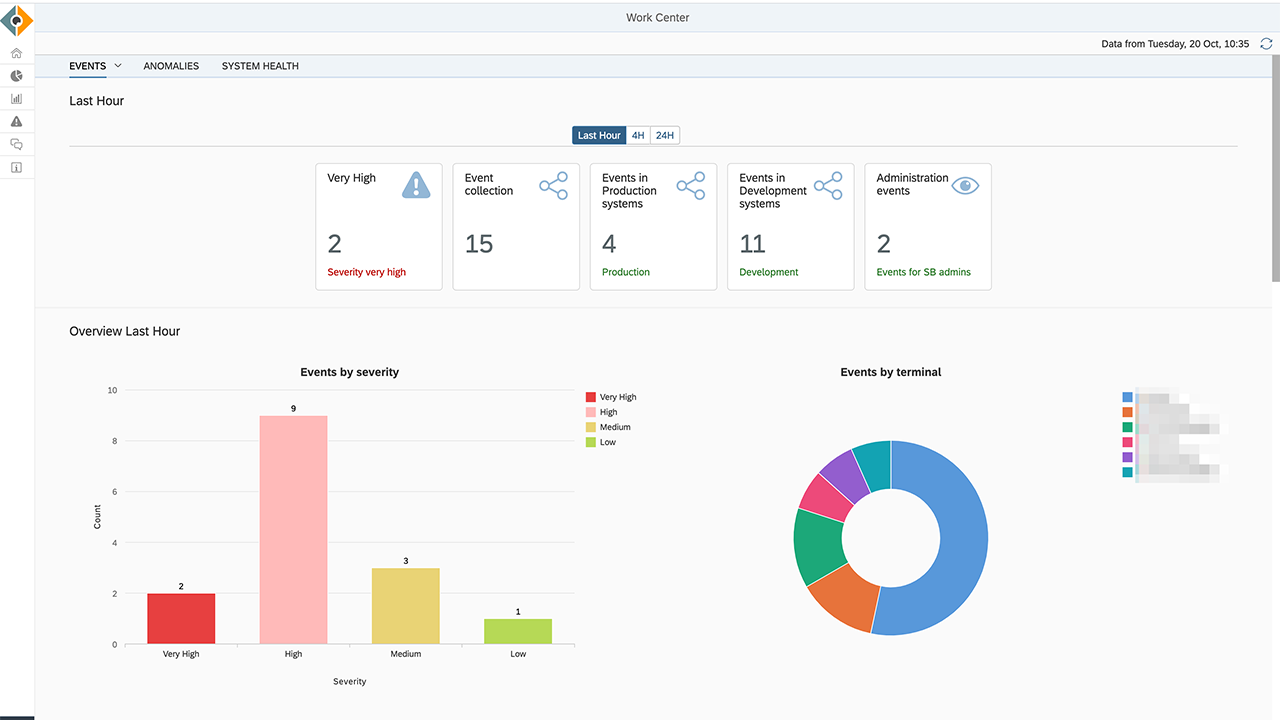Open the SYSTEM HEALTH tab
Viewport: 1280px width, 720px height.
click(x=260, y=66)
